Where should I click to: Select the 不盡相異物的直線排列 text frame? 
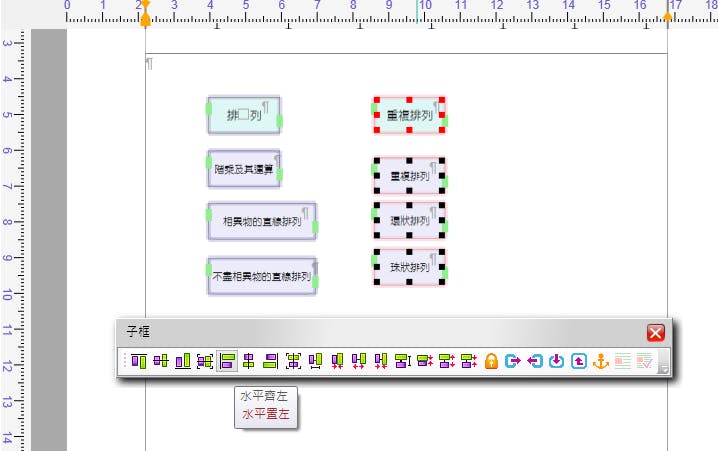tap(262, 275)
